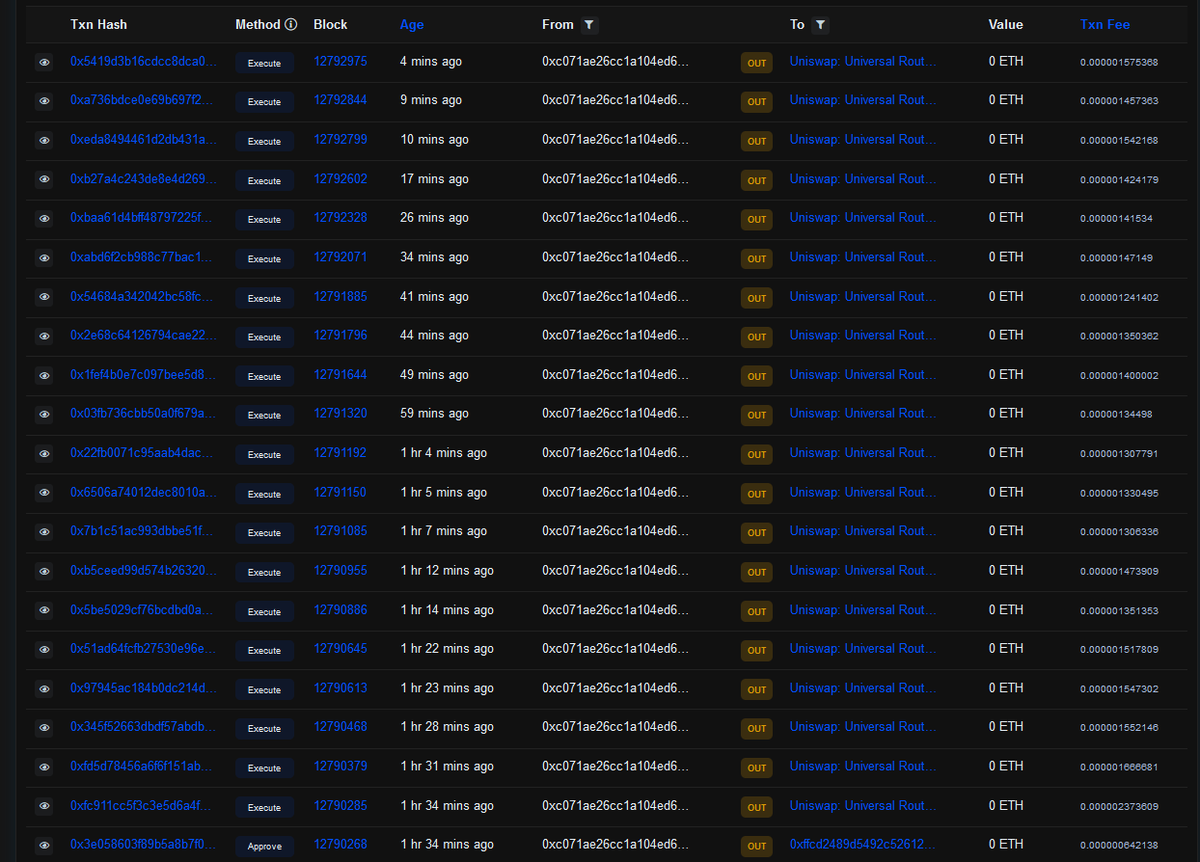Click the eye preview icon for transaction 0x7b1c51ac993dbbe51f

[44, 532]
